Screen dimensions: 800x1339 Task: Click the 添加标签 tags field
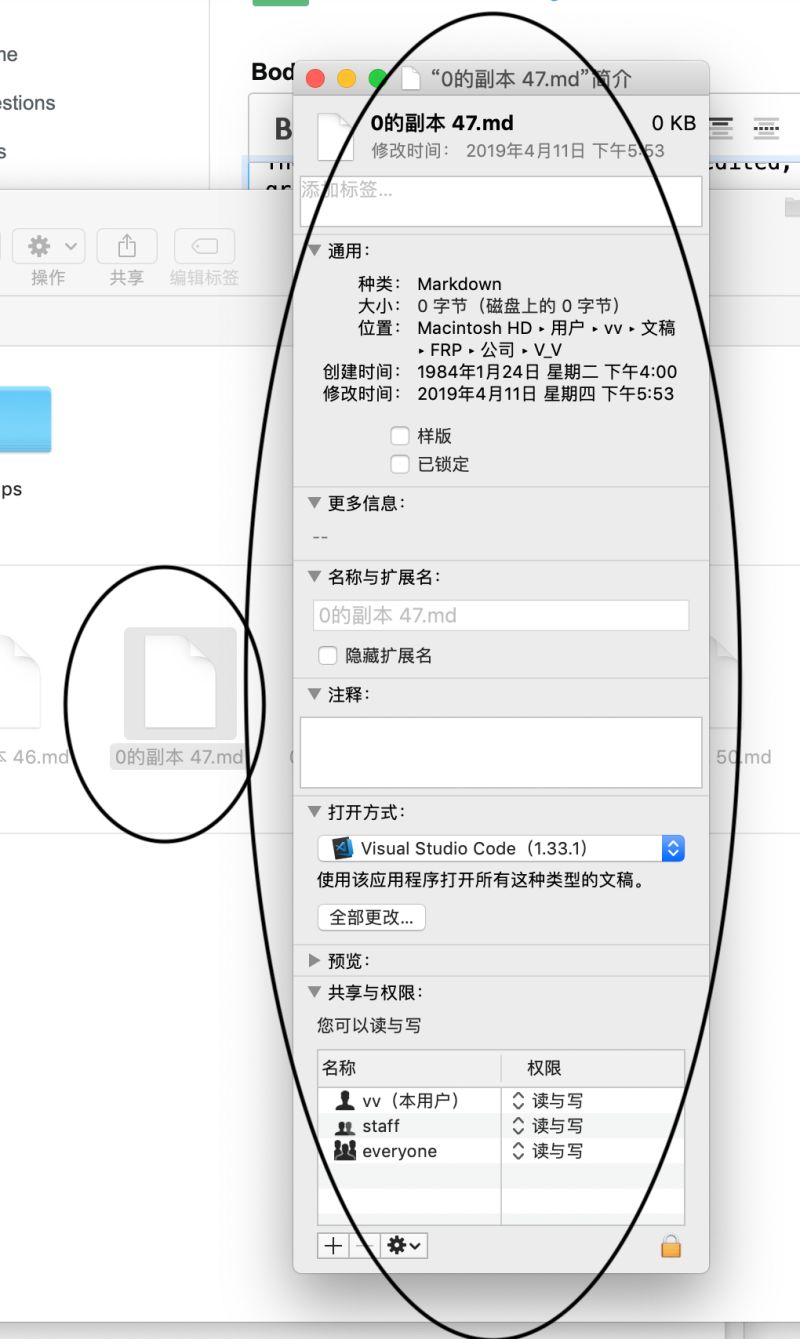click(501, 202)
